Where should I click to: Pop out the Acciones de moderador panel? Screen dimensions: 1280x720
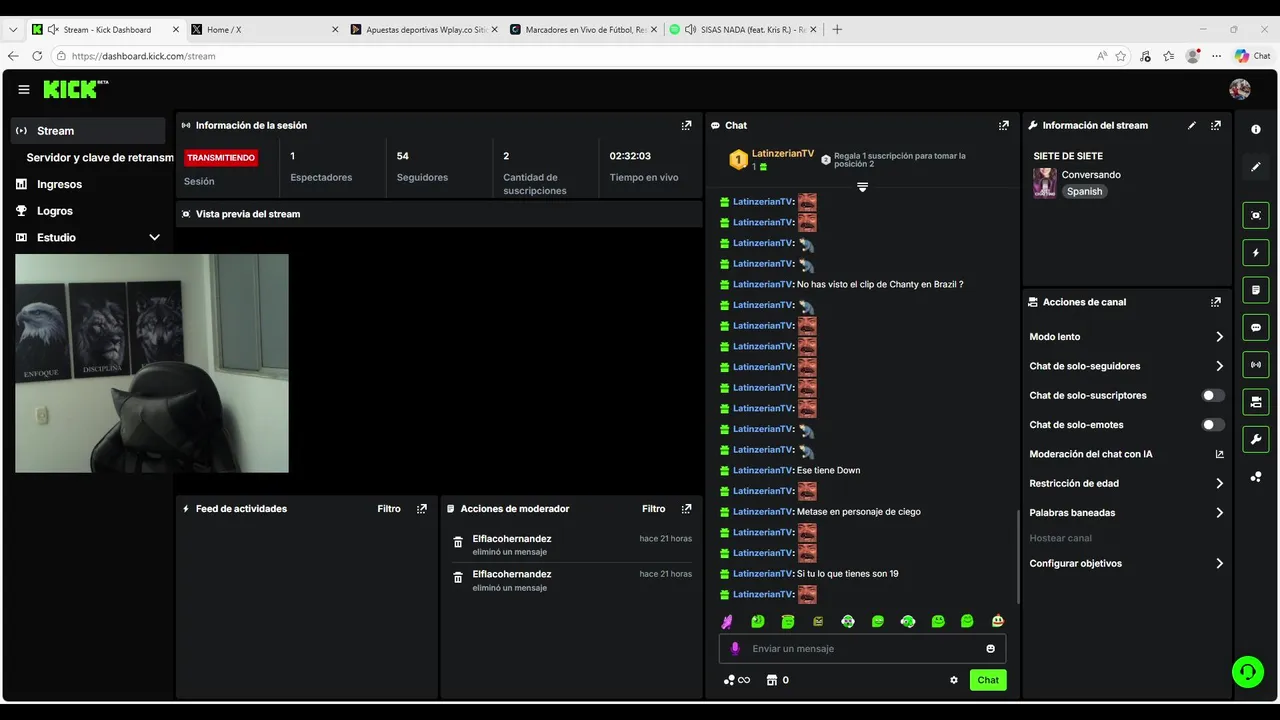pos(686,509)
